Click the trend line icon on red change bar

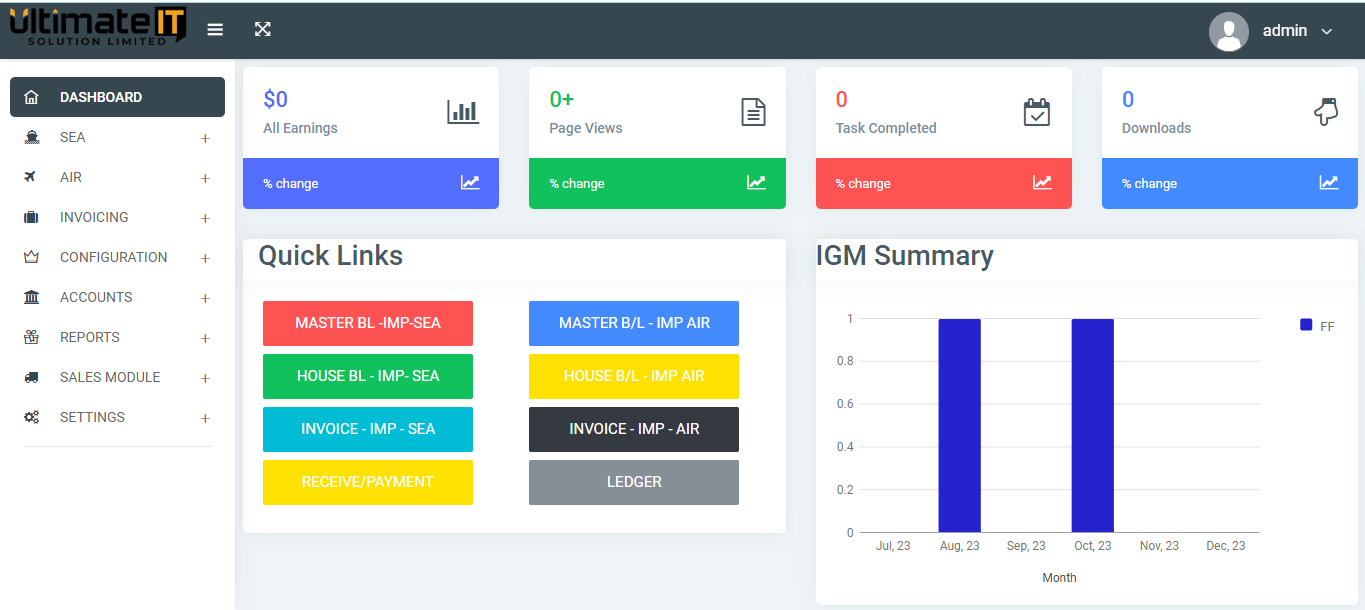(x=1042, y=183)
